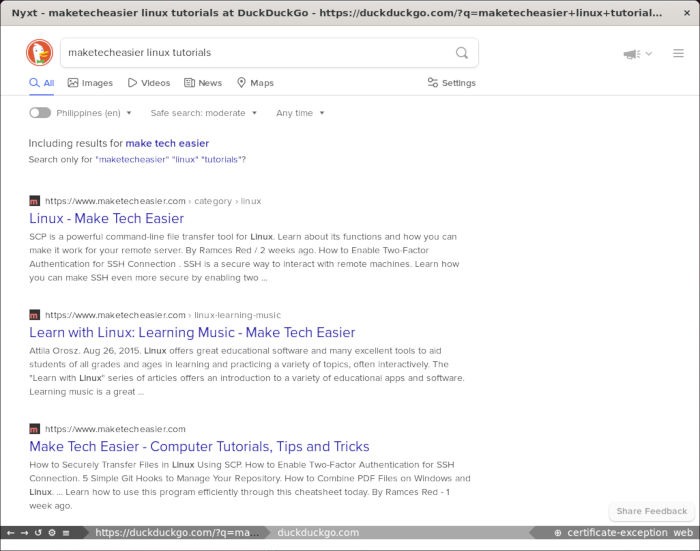Close the Nyxt window with X
The height and width of the screenshot is (551, 700).
click(687, 13)
